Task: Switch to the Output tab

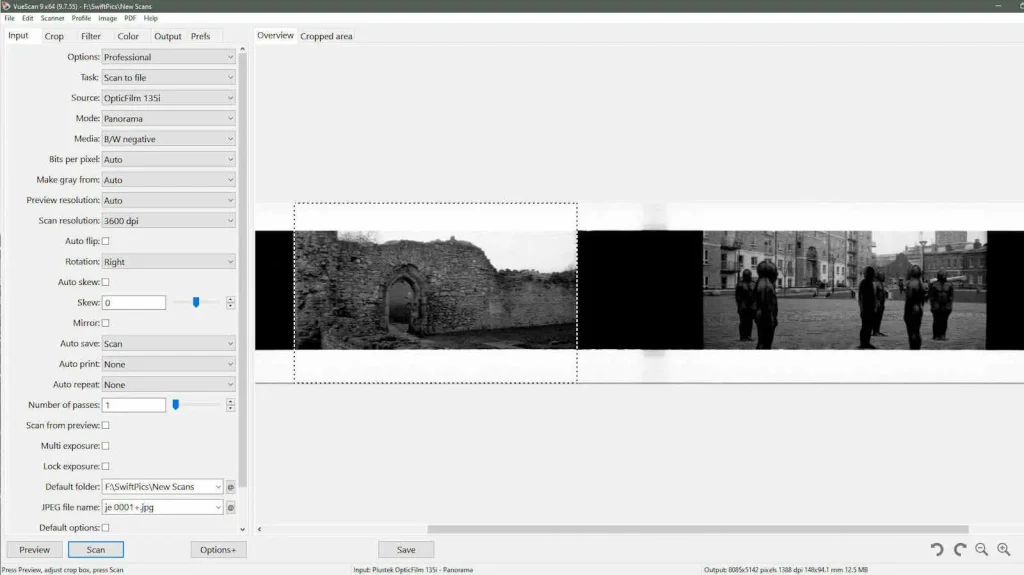Action: click(x=168, y=36)
